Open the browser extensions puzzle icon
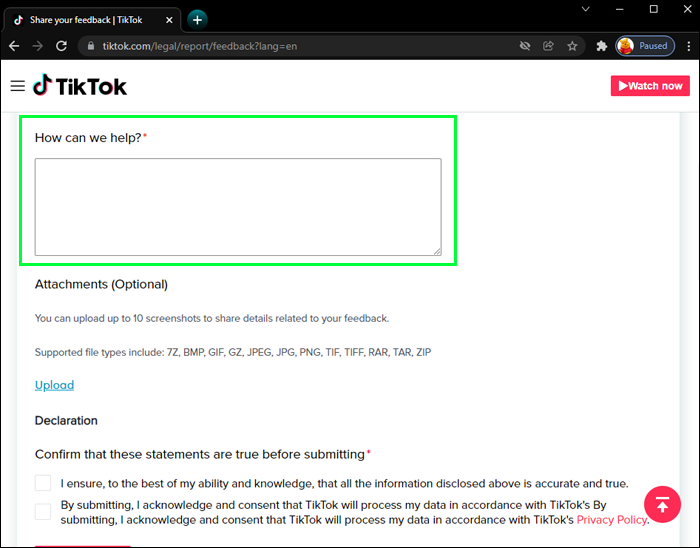 point(602,46)
